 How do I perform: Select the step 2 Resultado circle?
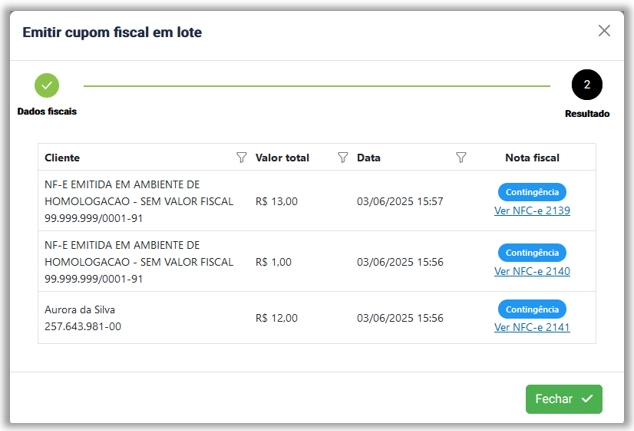pyautogui.click(x=587, y=85)
